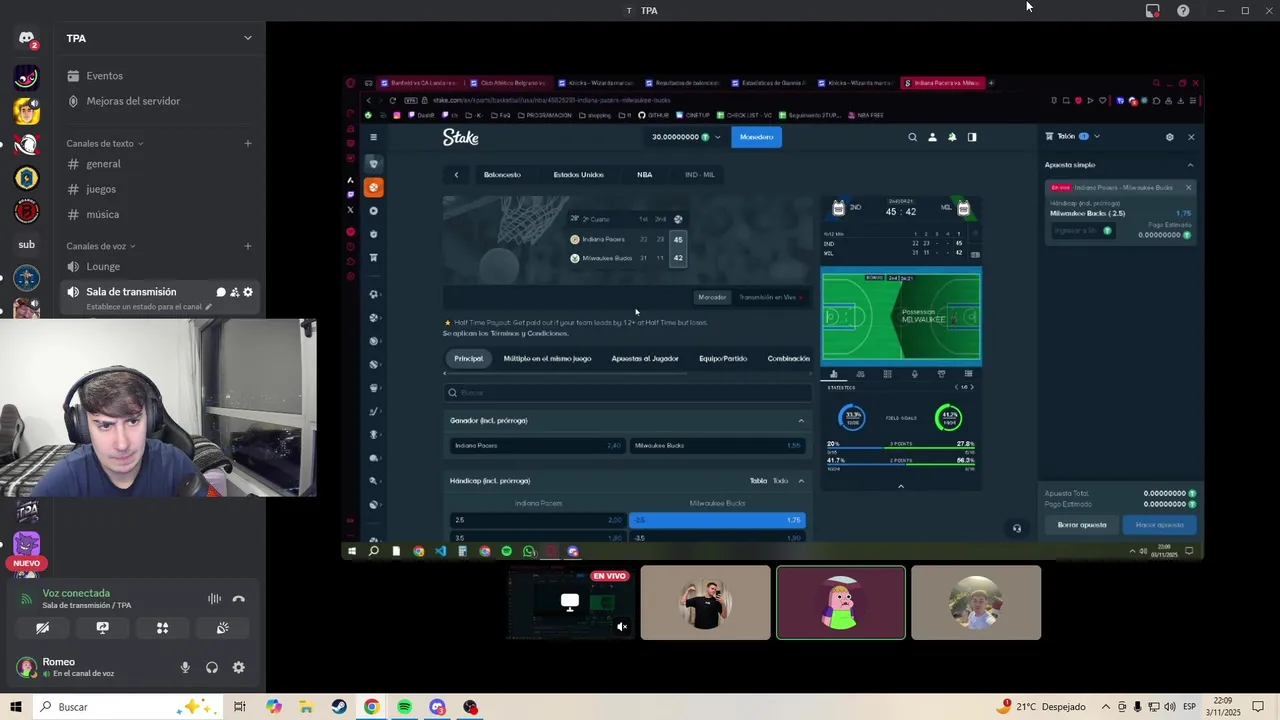
Task: Open Google Chrome from the Windows taskbar
Action: [x=371, y=707]
